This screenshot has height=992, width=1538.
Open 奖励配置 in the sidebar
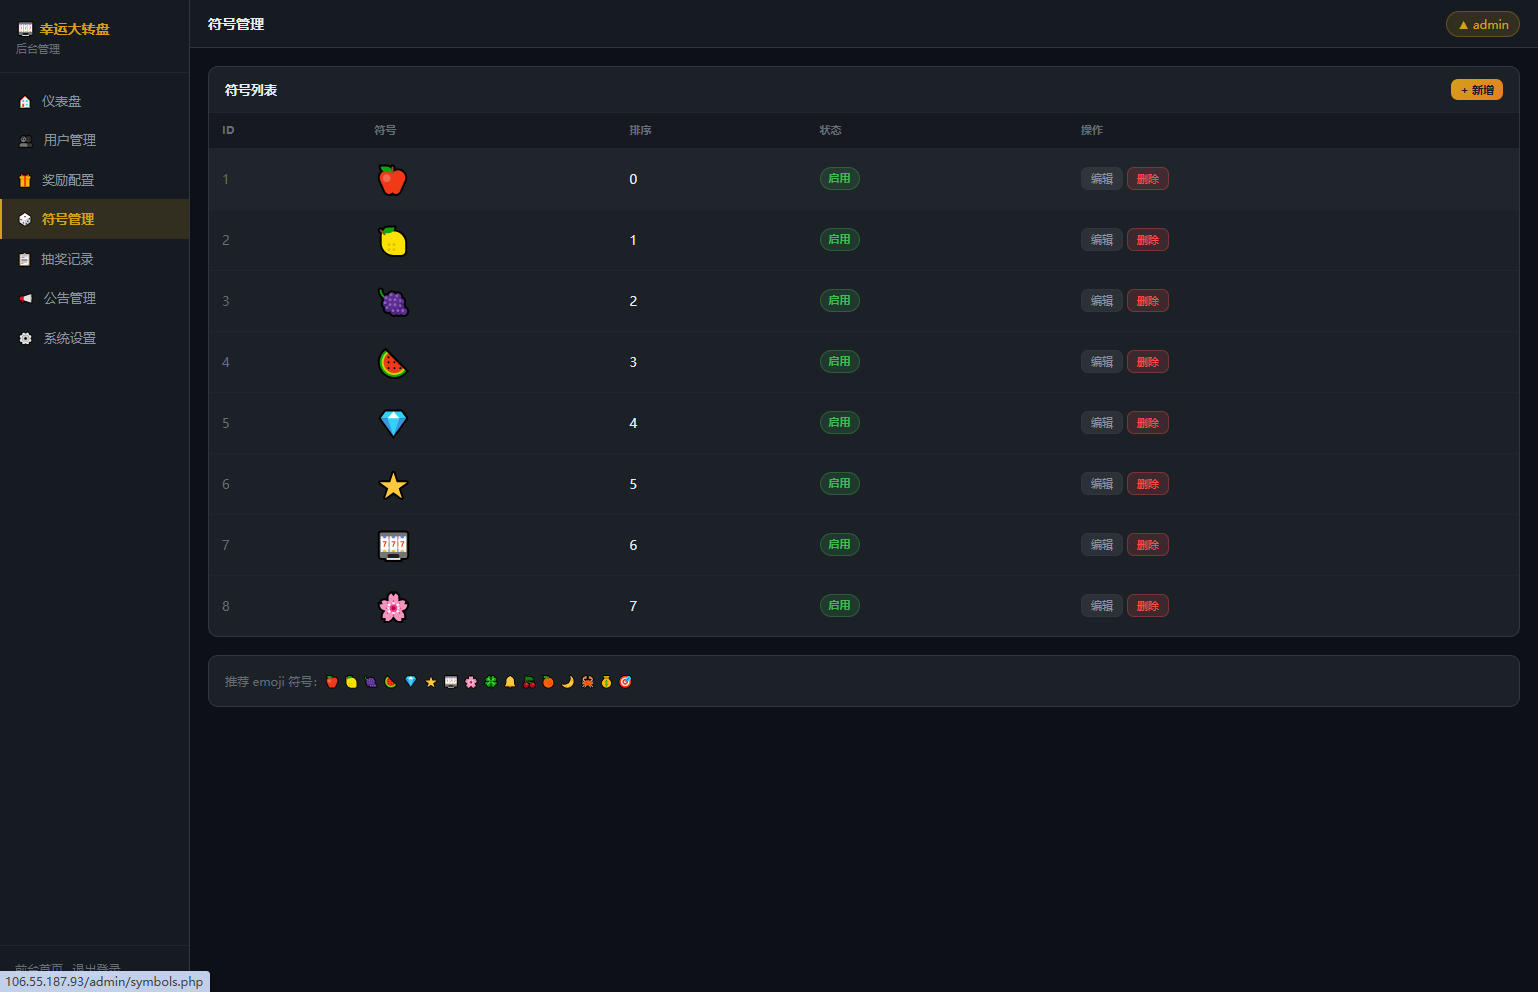pyautogui.click(x=94, y=180)
